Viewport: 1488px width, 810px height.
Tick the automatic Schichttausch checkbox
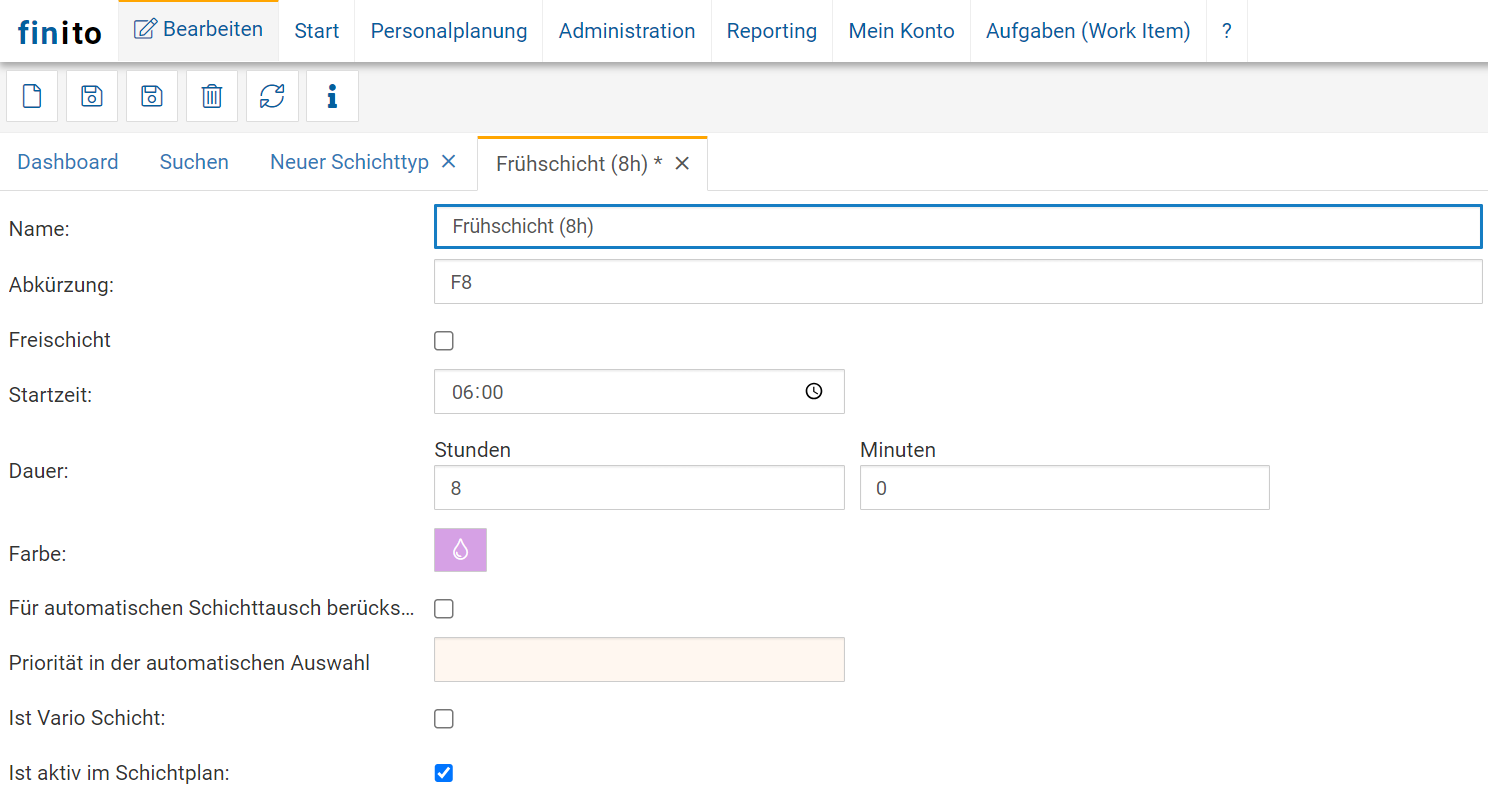point(444,609)
